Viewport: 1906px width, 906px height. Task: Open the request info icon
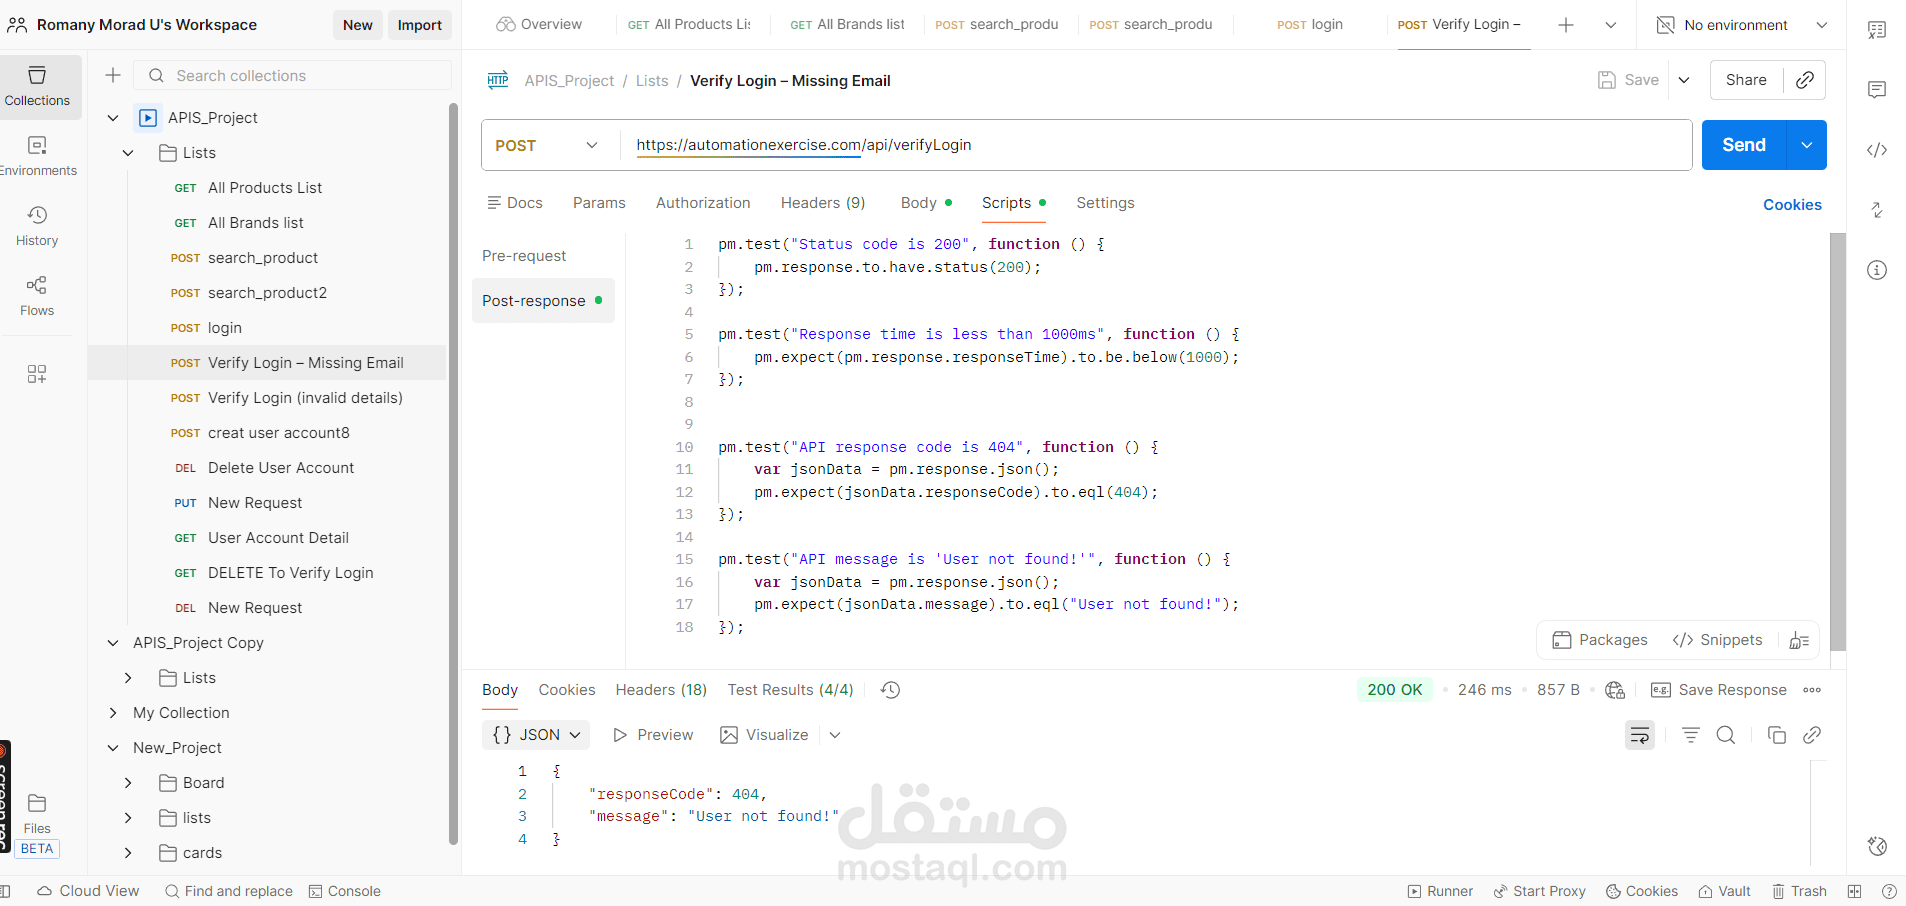pyautogui.click(x=1877, y=270)
